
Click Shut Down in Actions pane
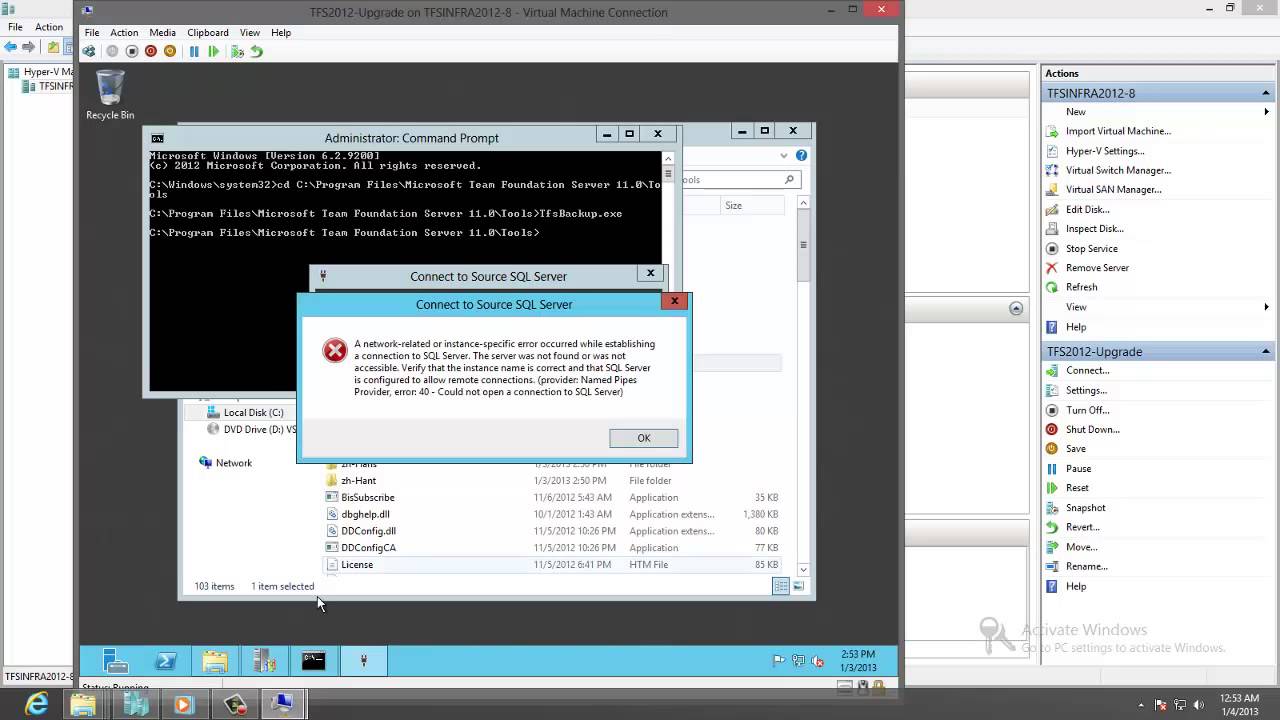(1092, 429)
